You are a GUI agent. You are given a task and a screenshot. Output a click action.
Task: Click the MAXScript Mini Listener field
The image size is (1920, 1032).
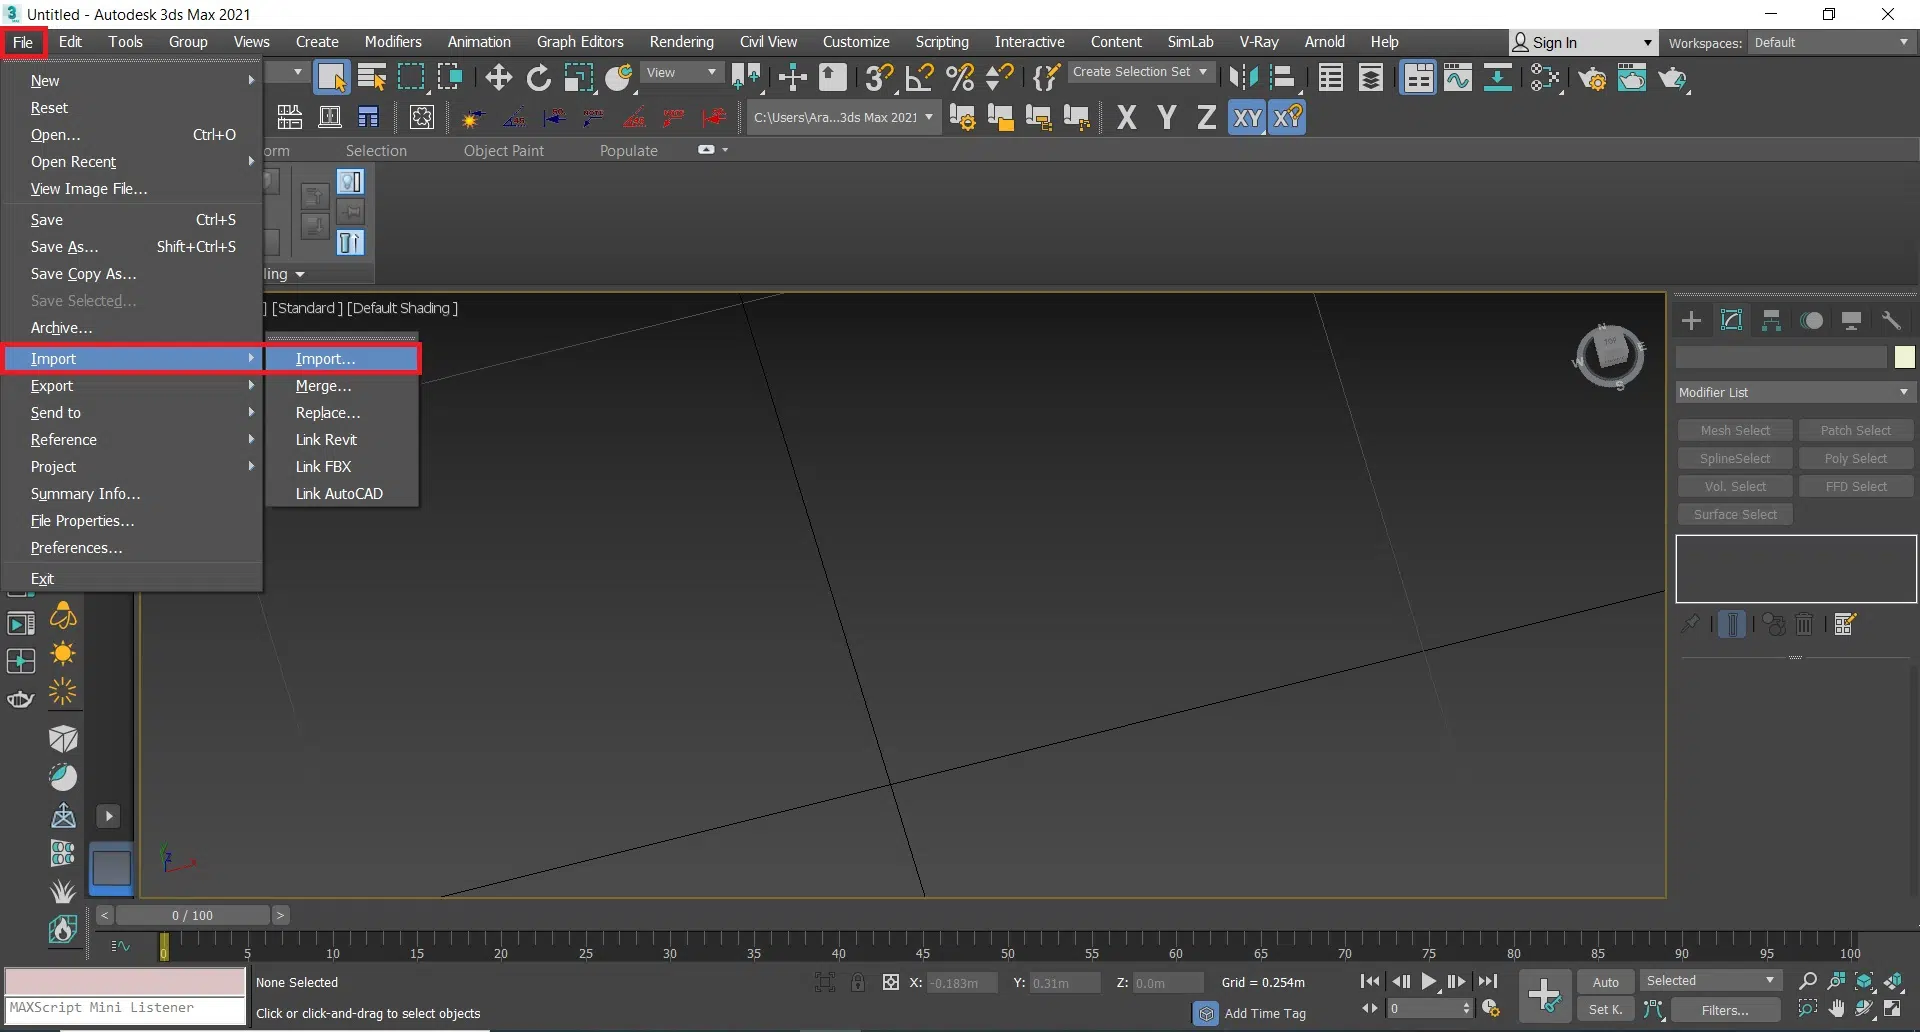tap(125, 1008)
